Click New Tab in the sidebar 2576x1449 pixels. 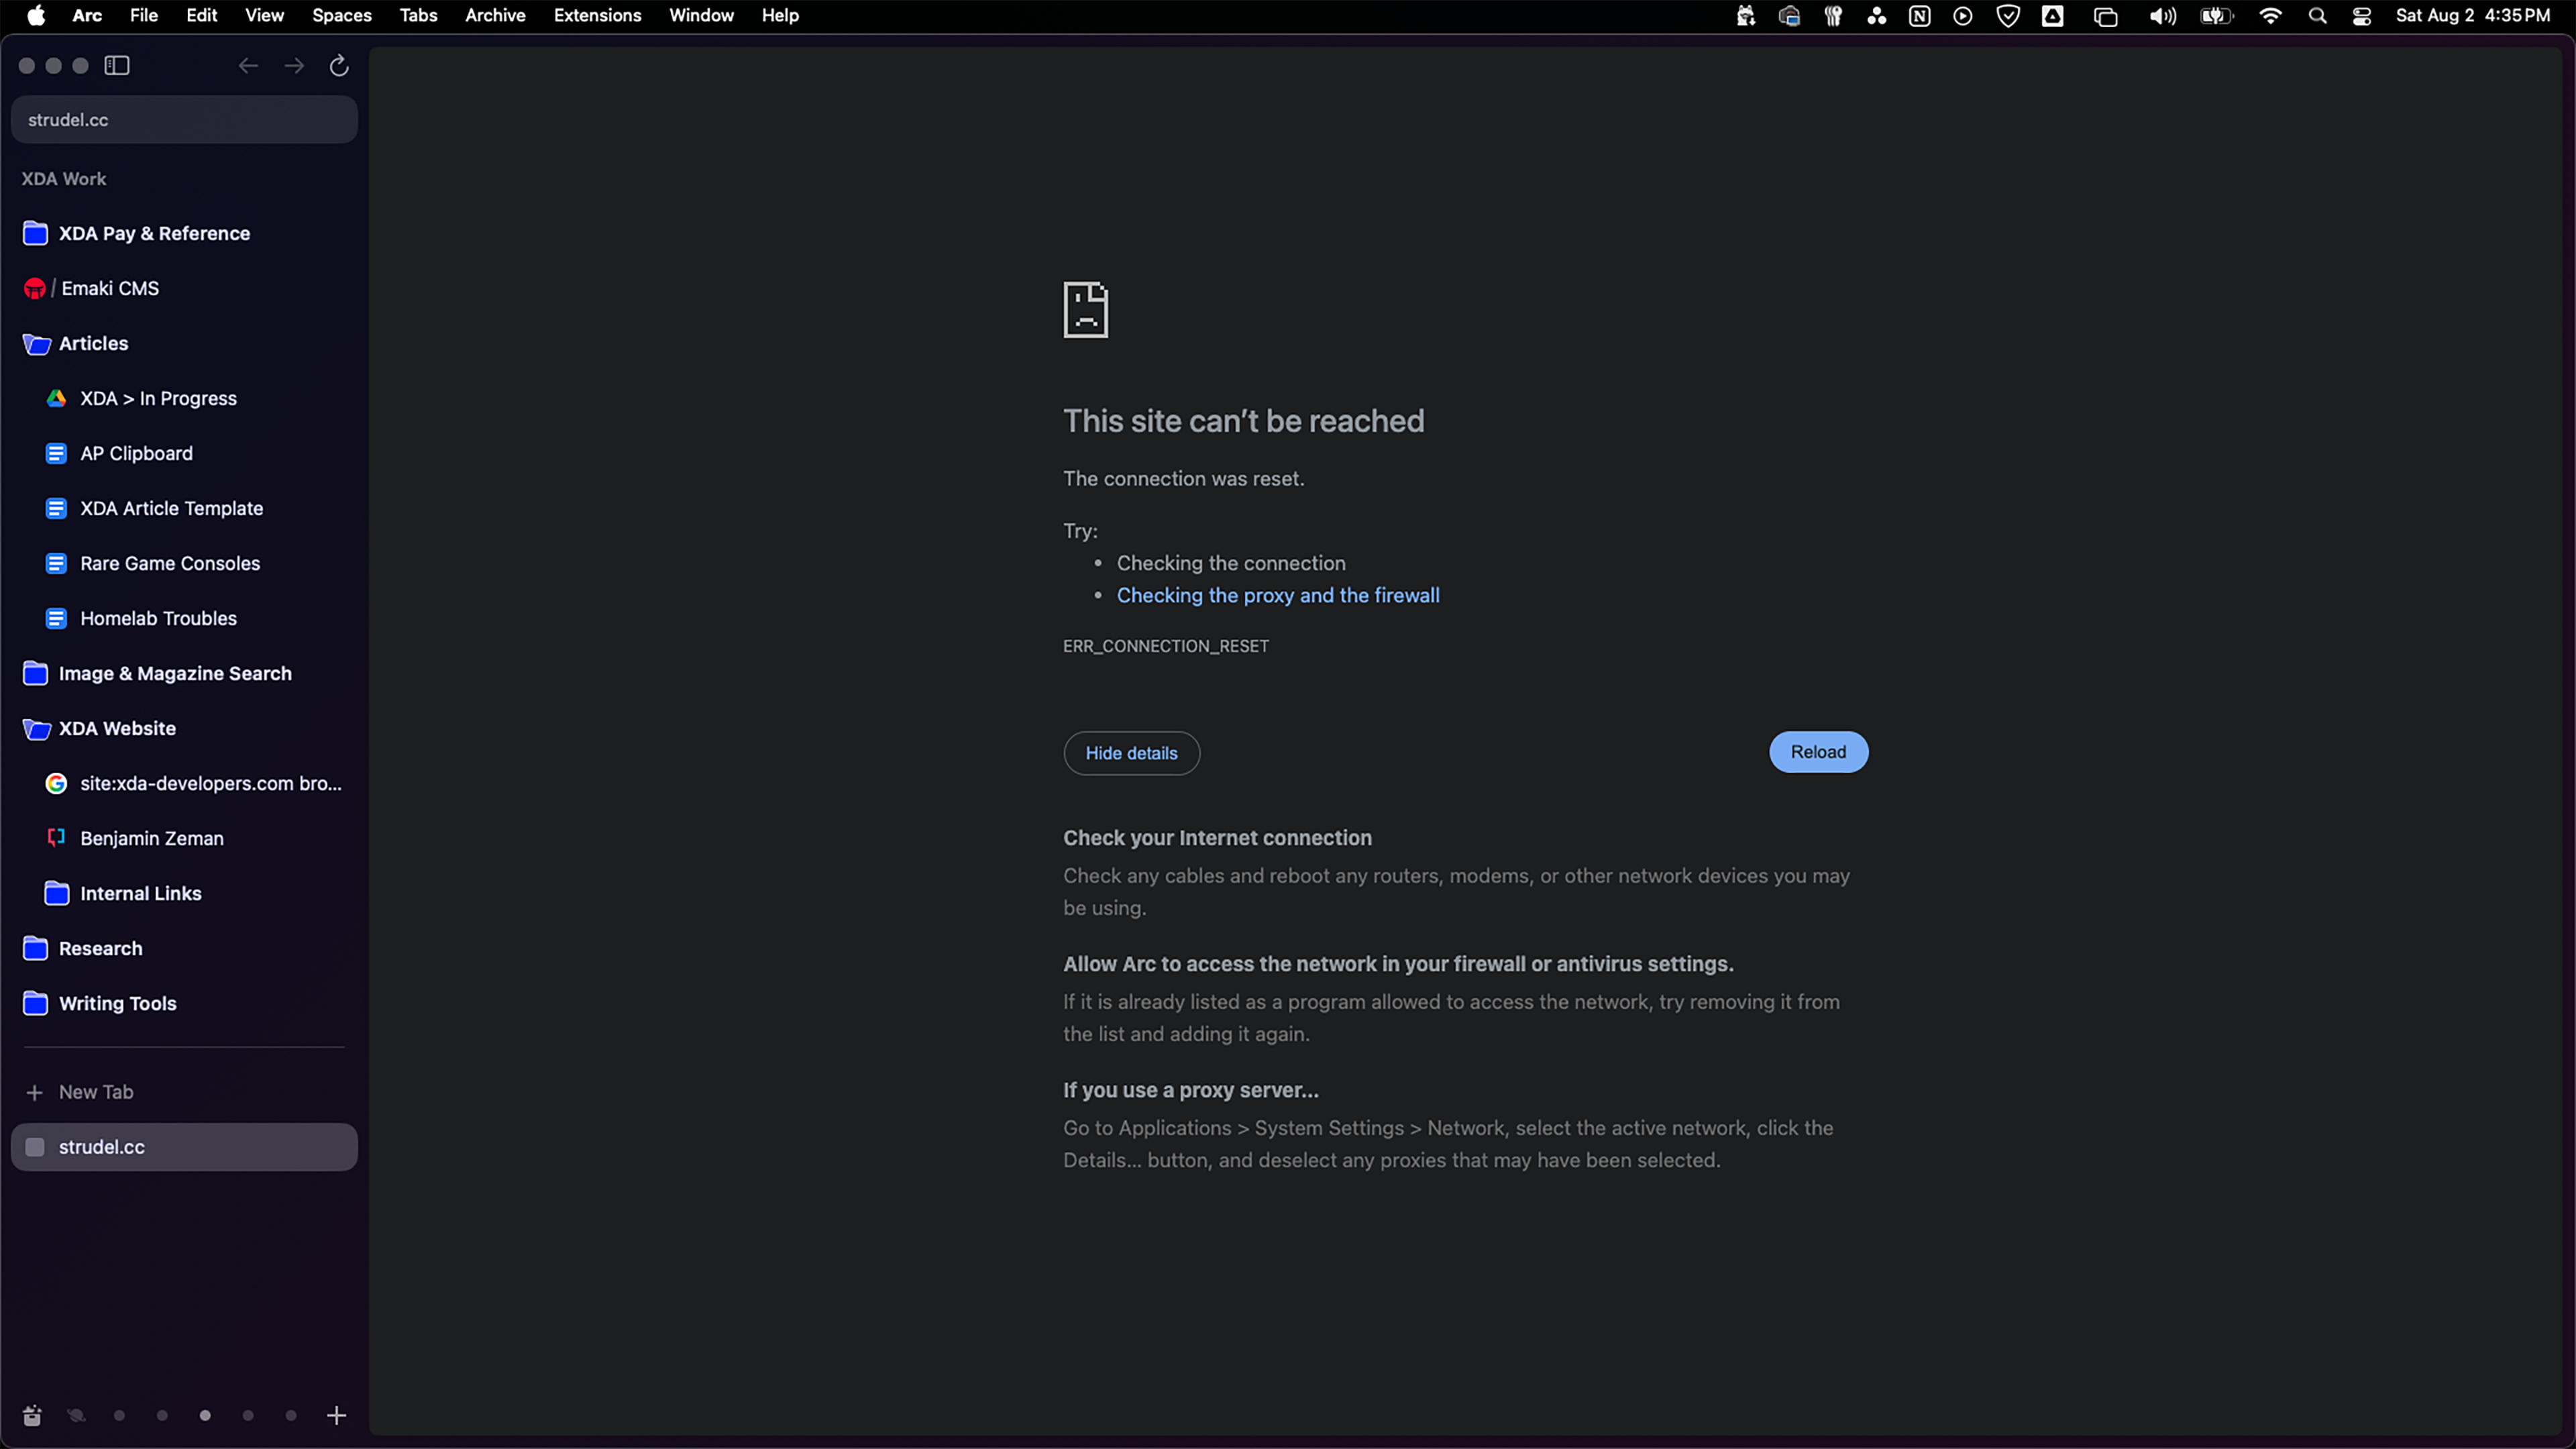184,1092
